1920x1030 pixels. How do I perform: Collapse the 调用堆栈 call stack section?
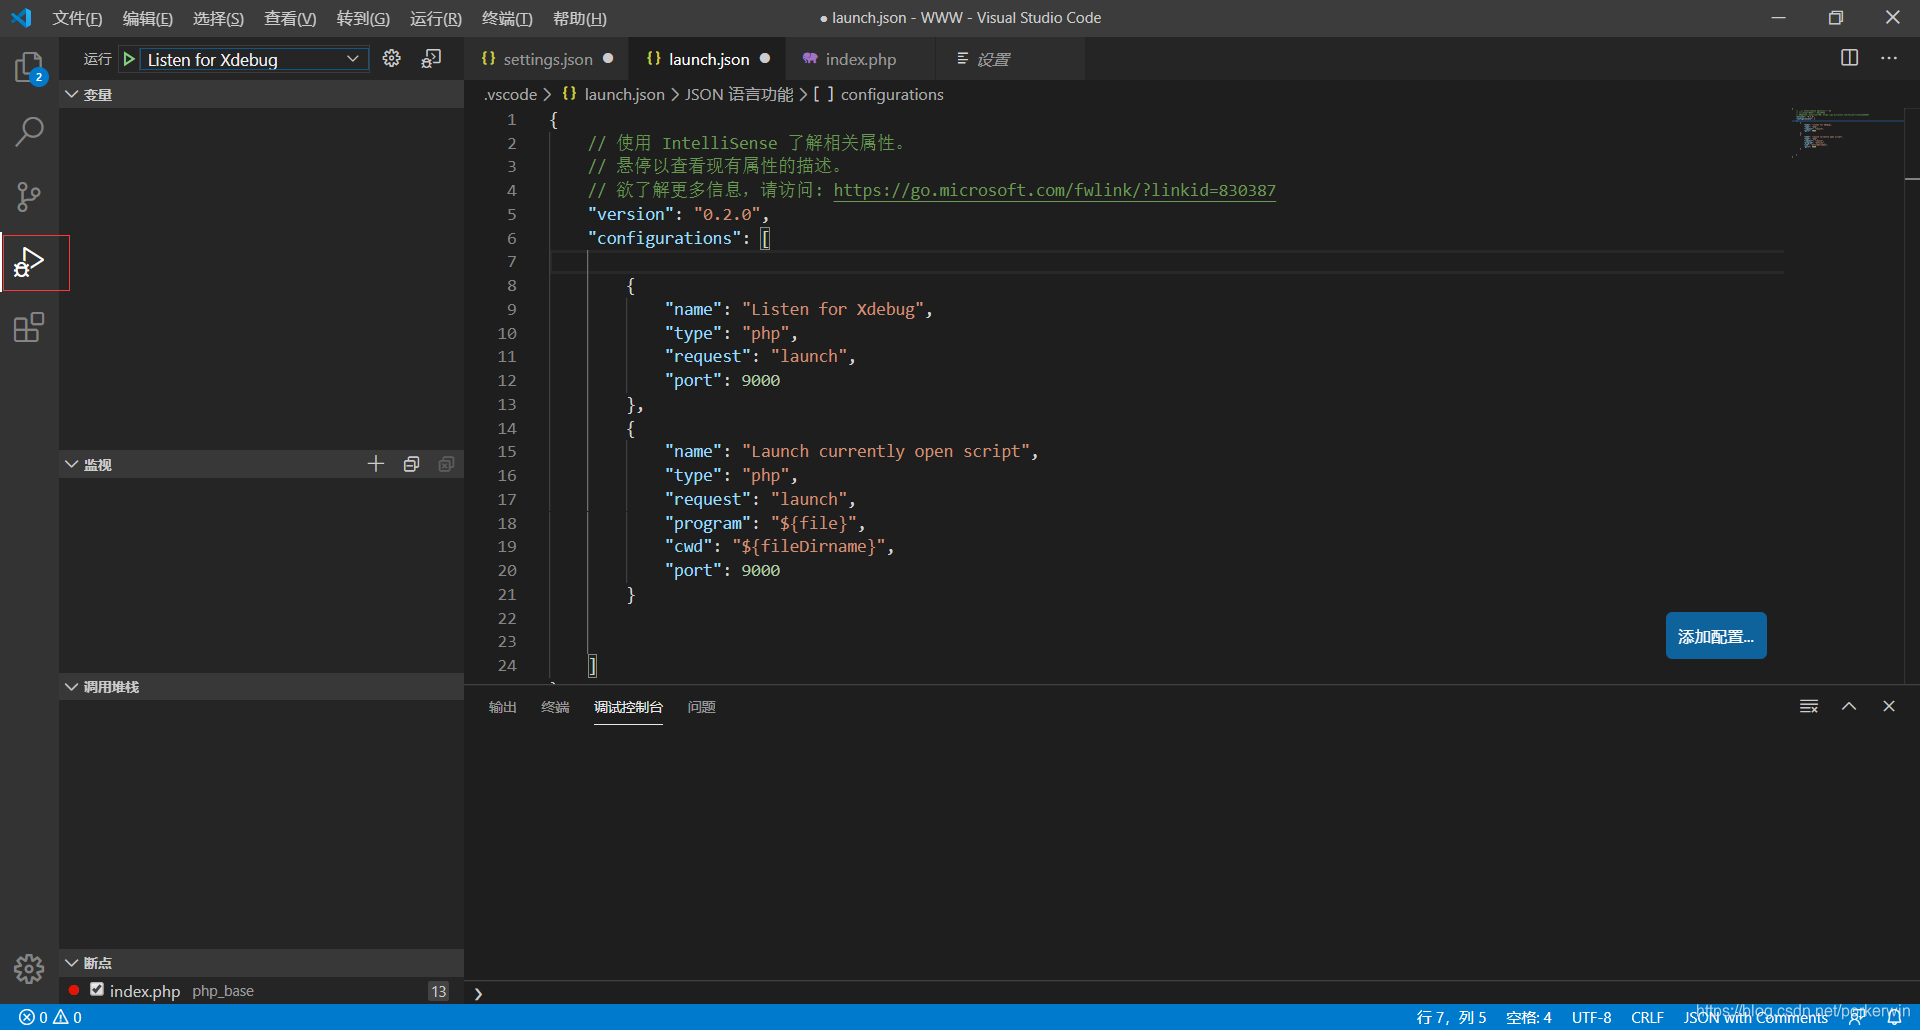(x=261, y=686)
